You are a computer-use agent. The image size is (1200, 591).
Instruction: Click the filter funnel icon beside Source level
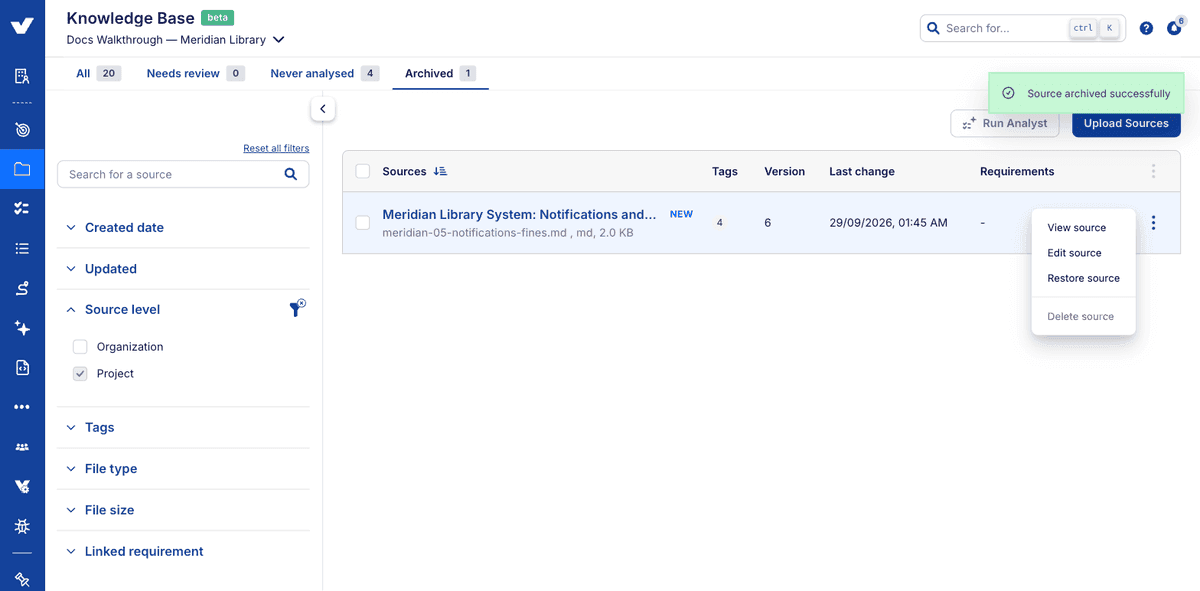click(297, 309)
